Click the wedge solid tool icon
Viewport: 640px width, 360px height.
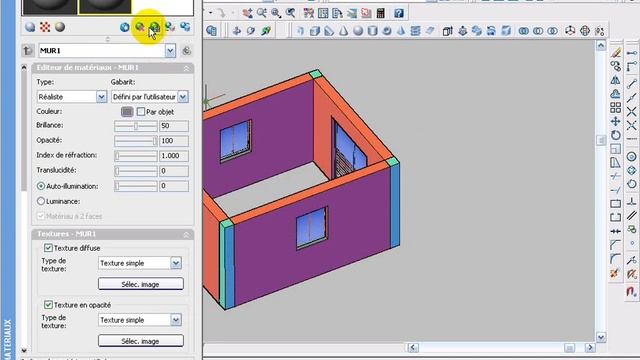(329, 31)
